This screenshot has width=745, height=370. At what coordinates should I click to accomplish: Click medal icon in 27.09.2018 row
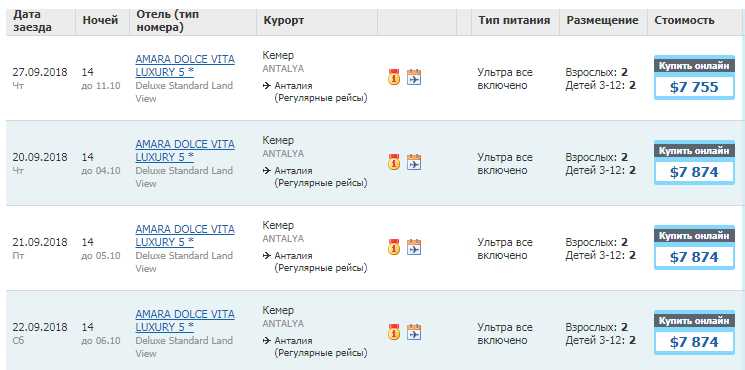(x=394, y=77)
